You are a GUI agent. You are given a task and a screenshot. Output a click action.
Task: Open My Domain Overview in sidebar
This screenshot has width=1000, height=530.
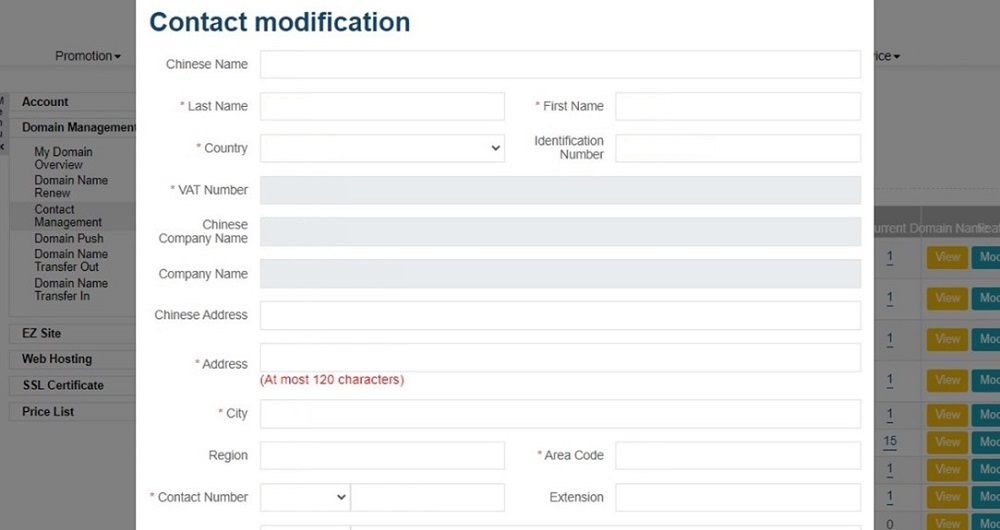pos(63,158)
